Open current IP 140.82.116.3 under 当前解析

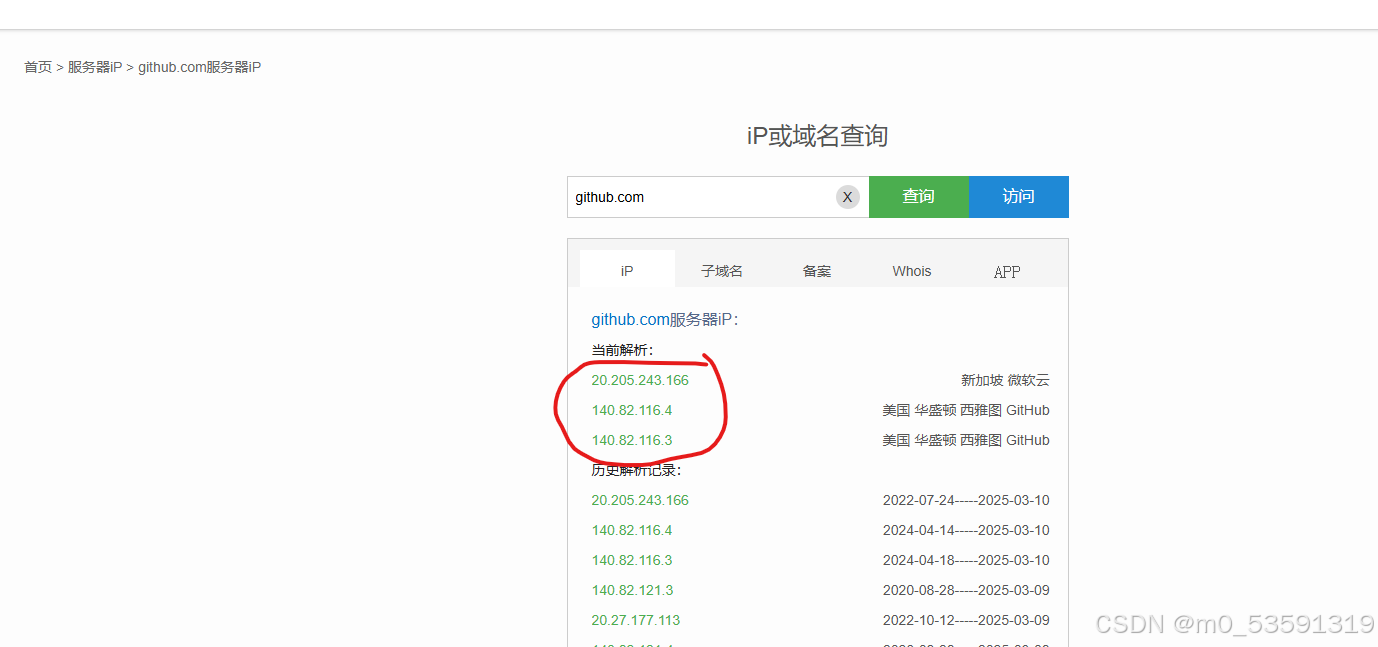tap(632, 440)
